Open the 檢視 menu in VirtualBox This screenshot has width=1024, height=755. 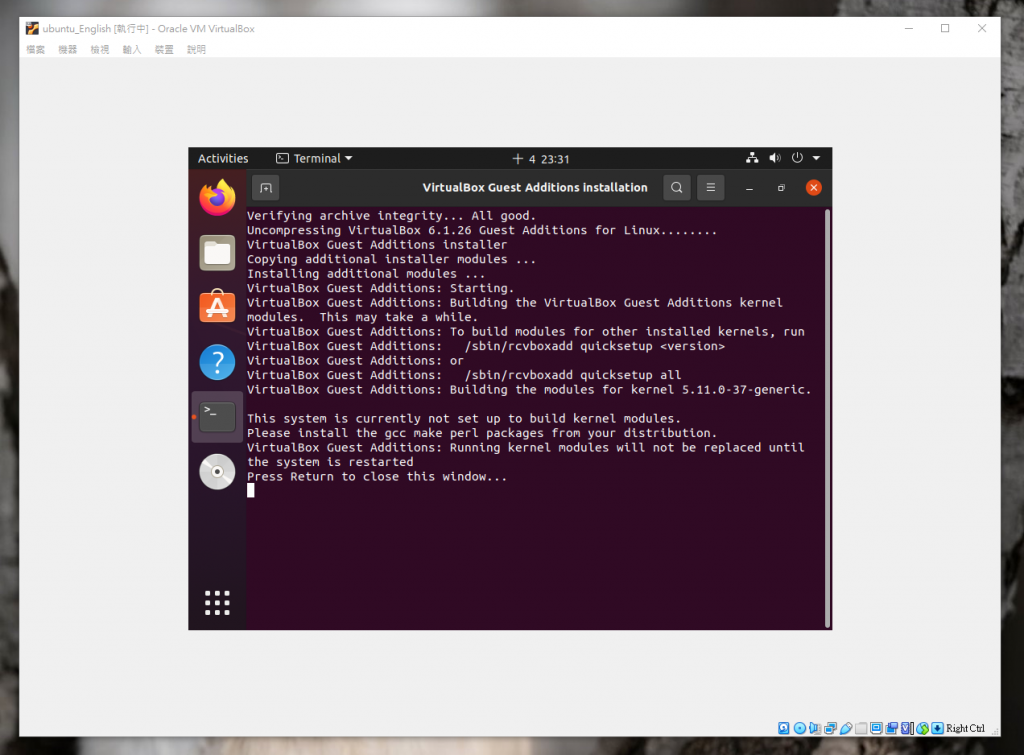(100, 50)
